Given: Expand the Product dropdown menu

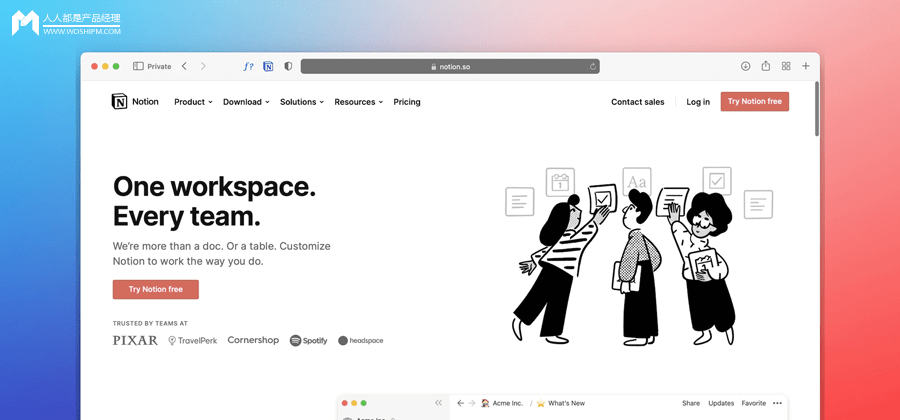Looking at the screenshot, I should pyautogui.click(x=193, y=102).
